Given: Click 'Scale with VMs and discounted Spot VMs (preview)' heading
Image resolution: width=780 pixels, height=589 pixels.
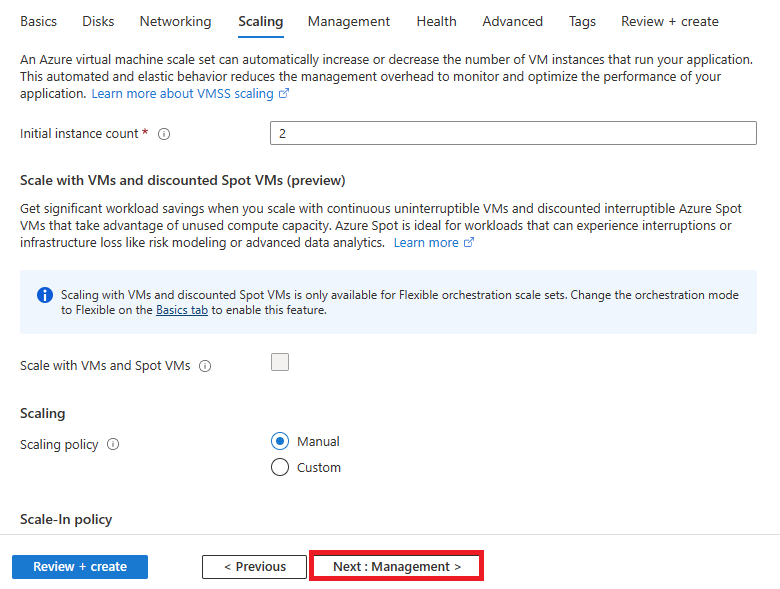Looking at the screenshot, I should [183, 180].
